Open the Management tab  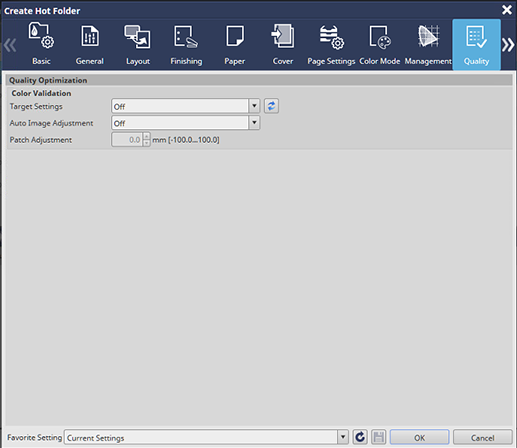tap(428, 44)
